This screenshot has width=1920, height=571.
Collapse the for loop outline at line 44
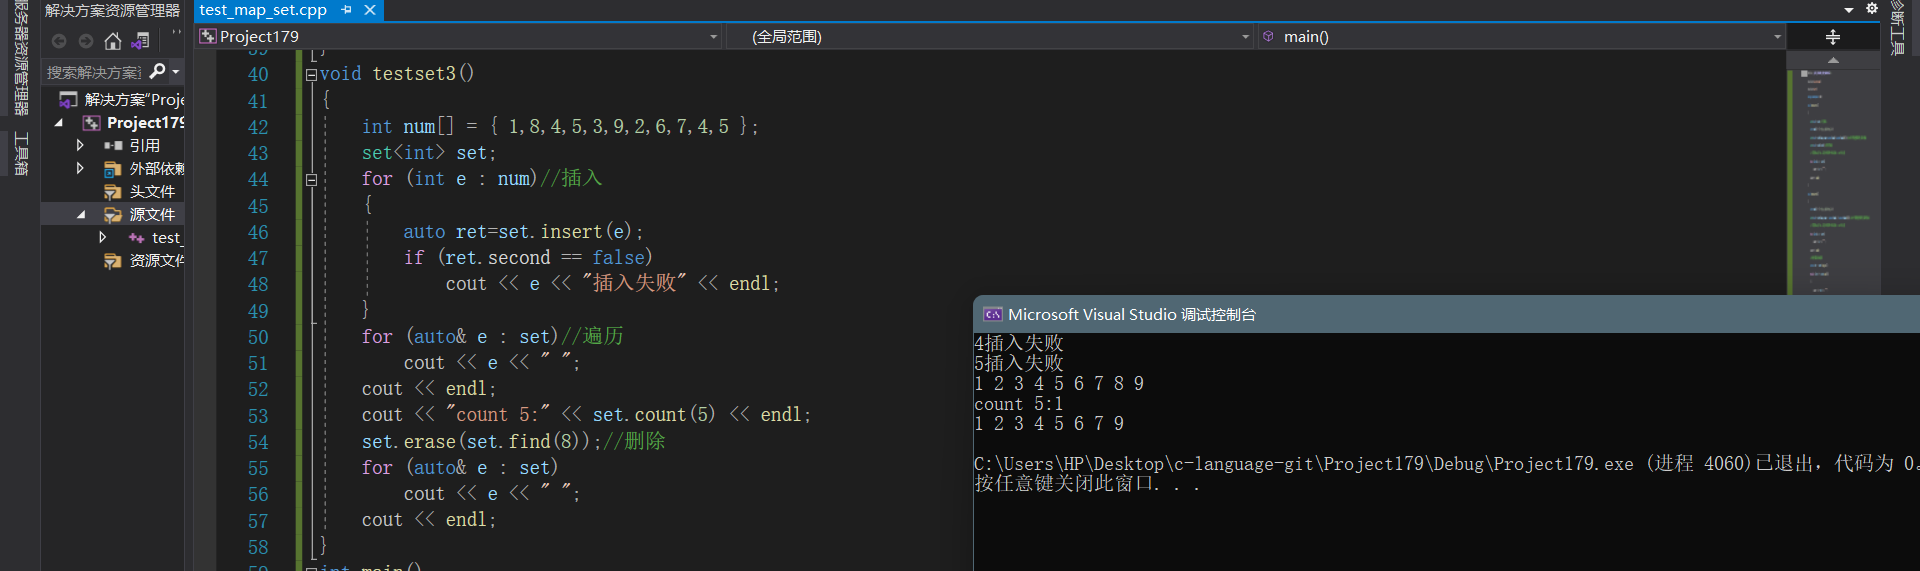pyautogui.click(x=311, y=180)
